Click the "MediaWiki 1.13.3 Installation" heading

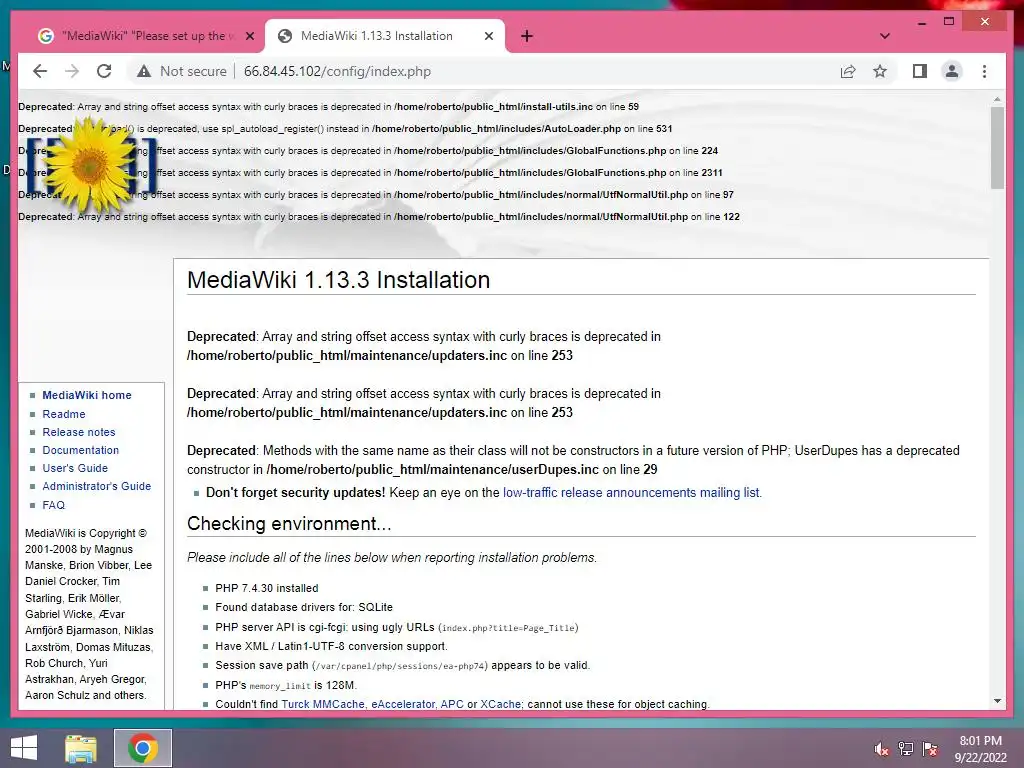point(338,280)
